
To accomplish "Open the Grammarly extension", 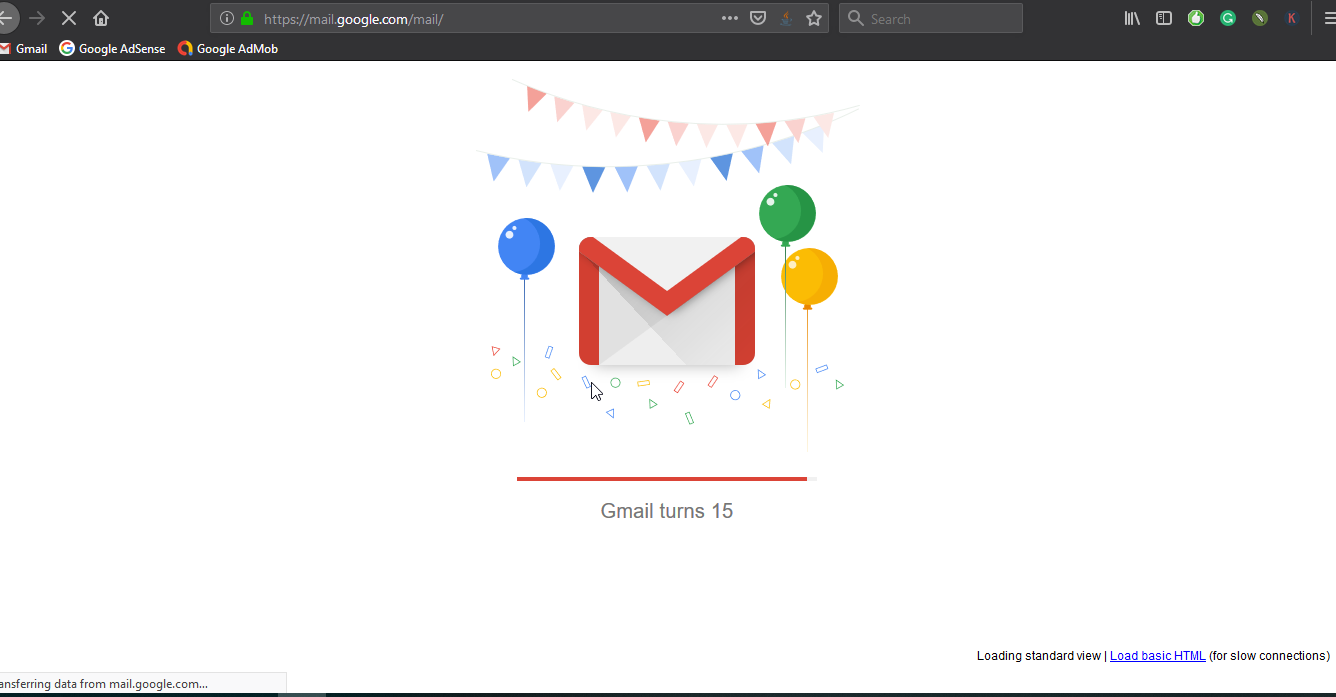I will 1227,18.
